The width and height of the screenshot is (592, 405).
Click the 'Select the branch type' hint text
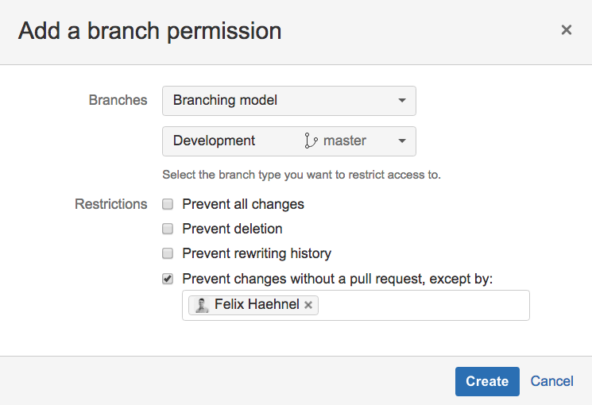pyautogui.click(x=301, y=175)
